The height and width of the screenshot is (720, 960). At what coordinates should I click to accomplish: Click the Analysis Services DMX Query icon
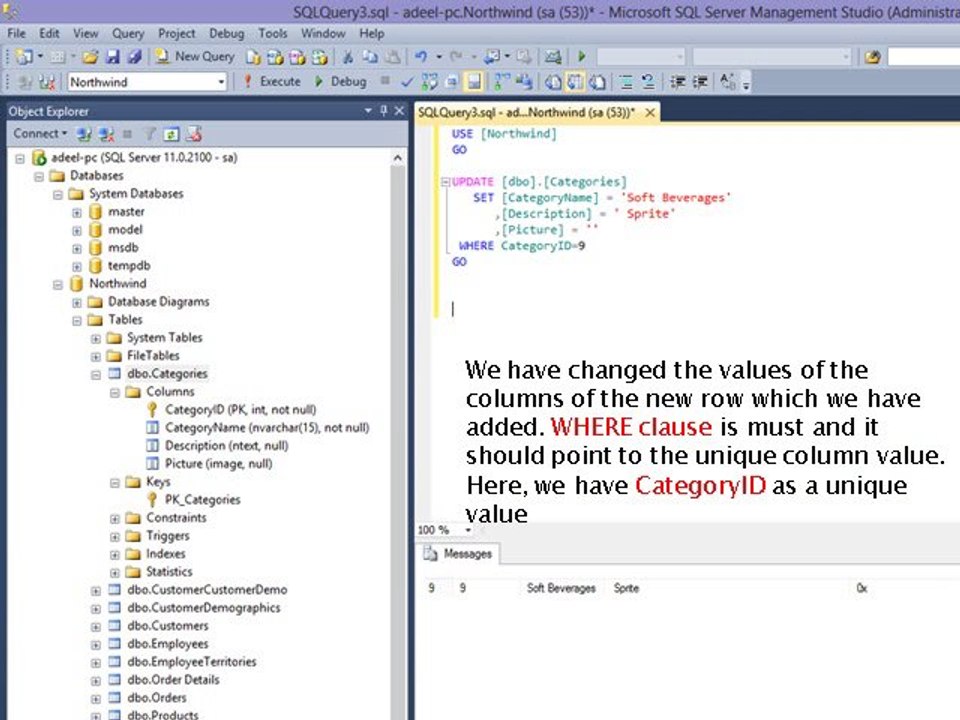coord(297,57)
